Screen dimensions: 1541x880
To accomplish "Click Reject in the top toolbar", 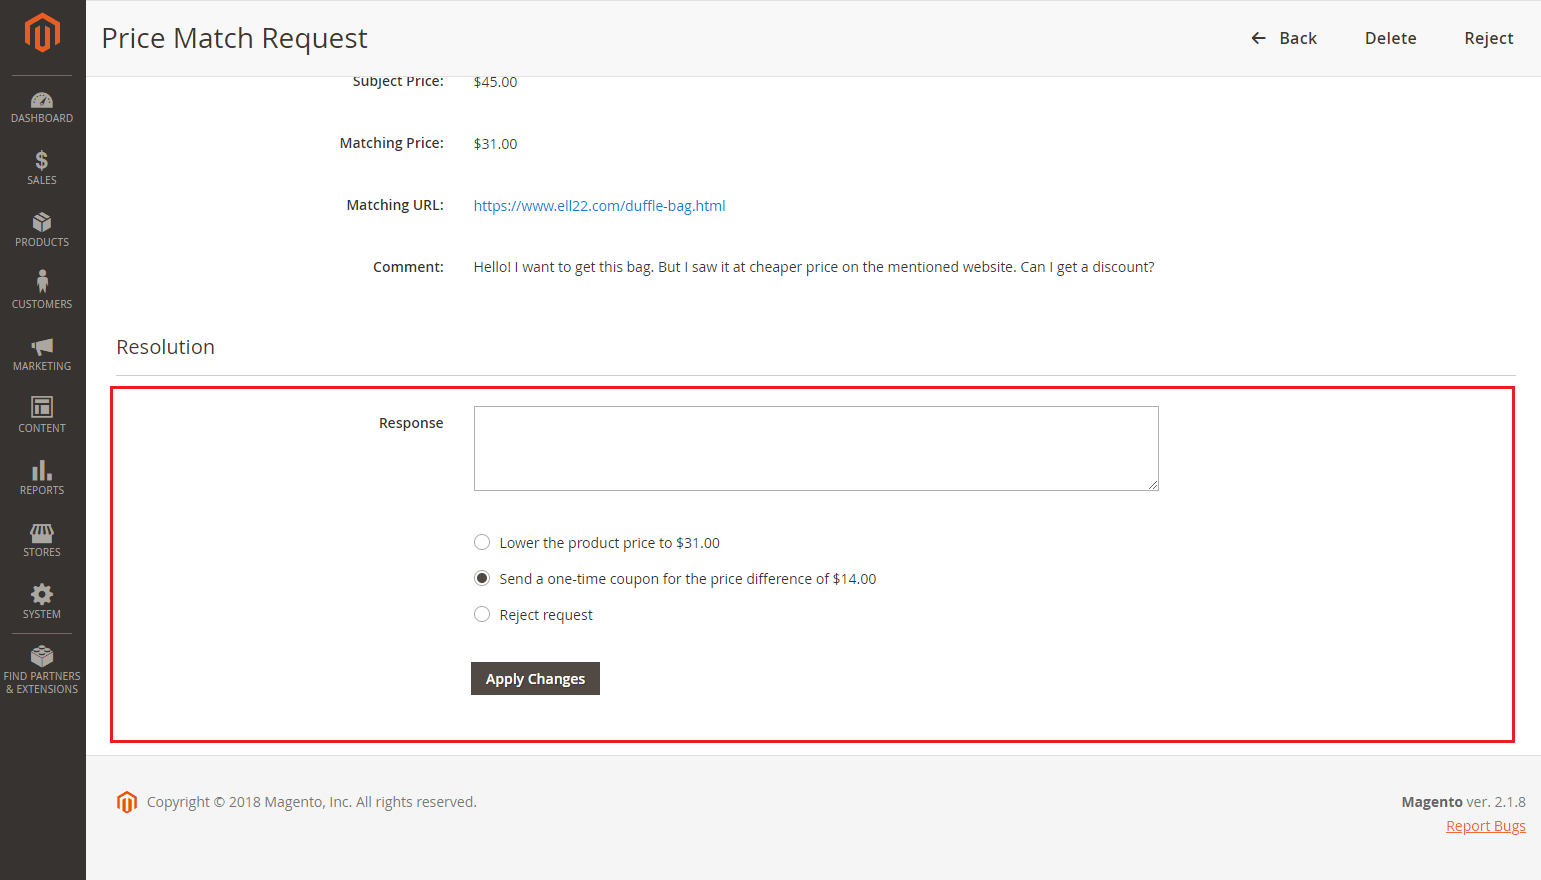I will [1488, 37].
